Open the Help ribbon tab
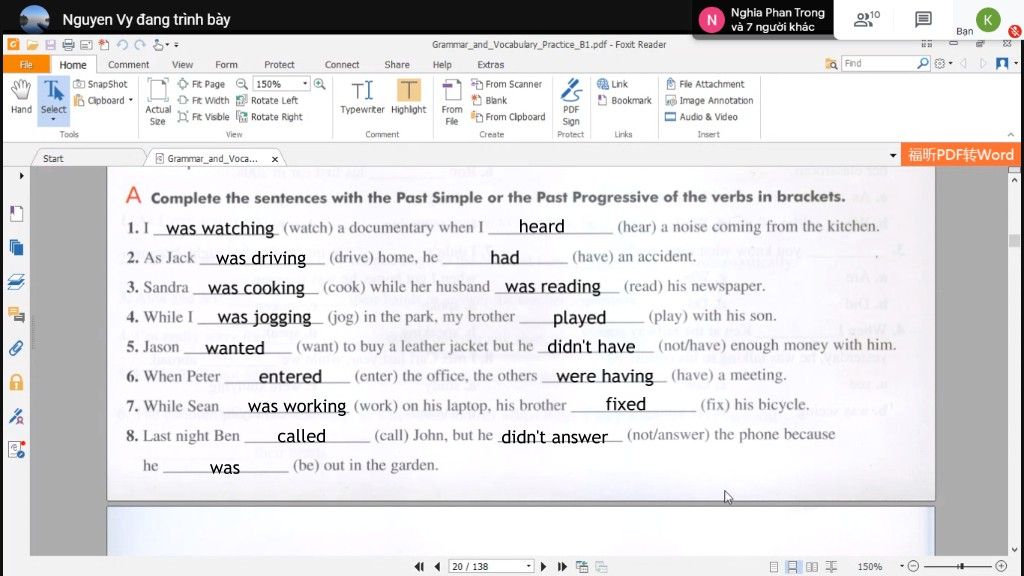 [x=441, y=65]
